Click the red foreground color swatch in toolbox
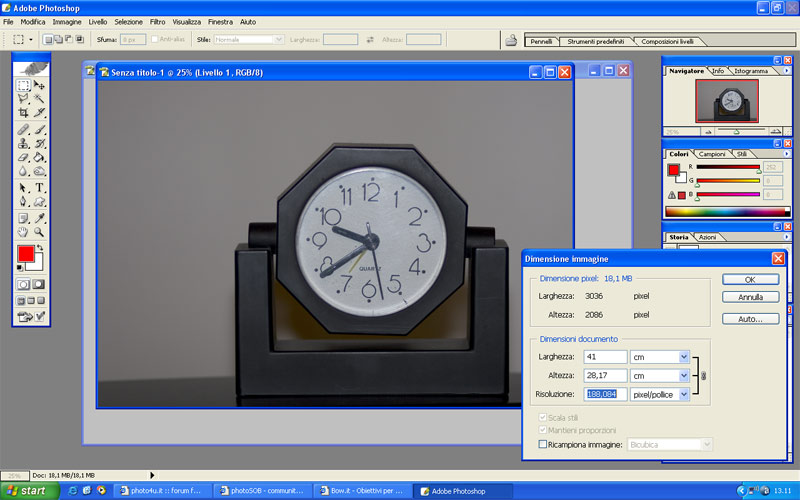 click(26, 255)
